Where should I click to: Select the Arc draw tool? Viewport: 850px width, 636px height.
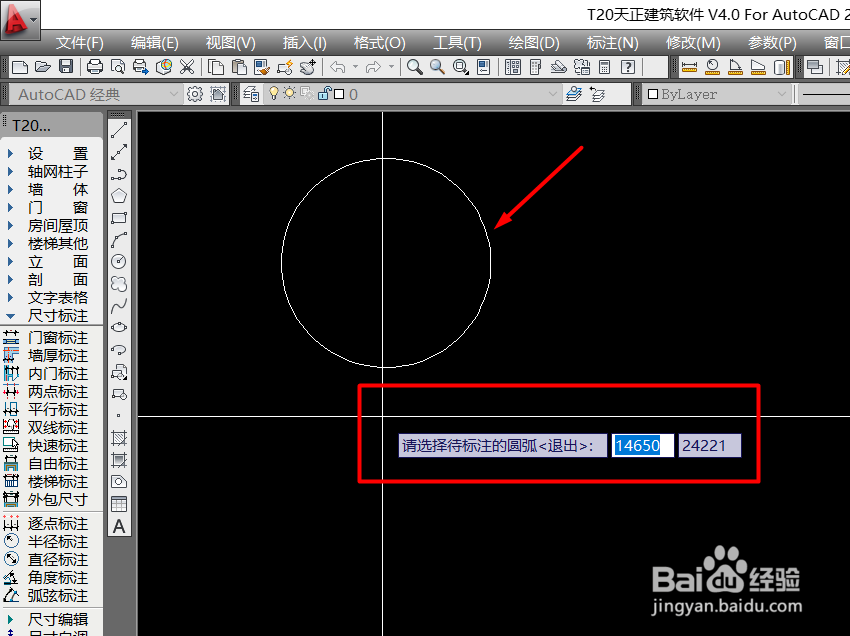tap(119, 240)
